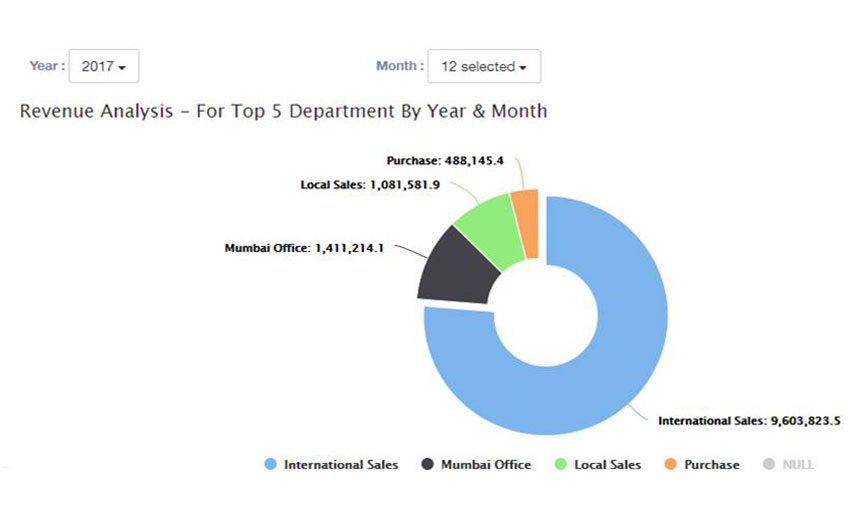Open the Year 2017 dropdown
This screenshot has height=517, width=857.
click(103, 67)
